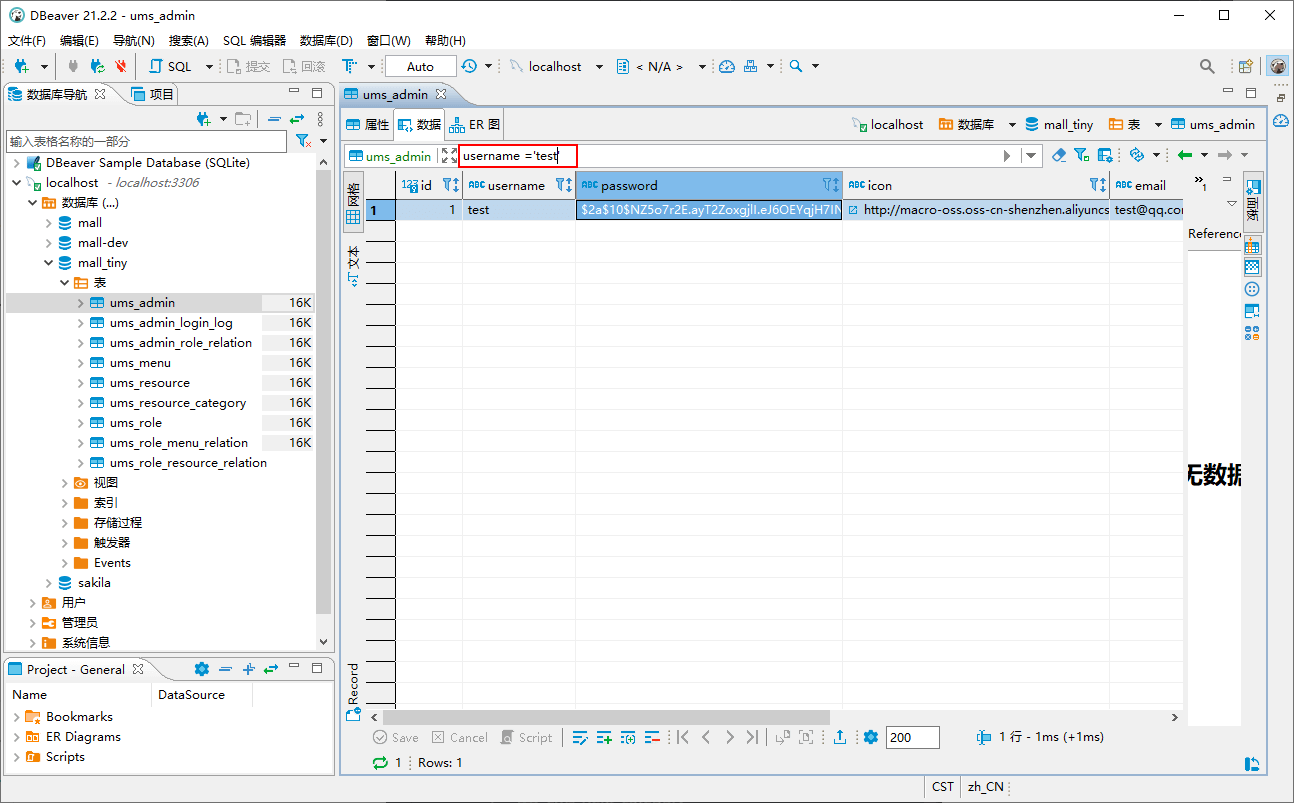Click the new database connection plug icon

(21, 66)
